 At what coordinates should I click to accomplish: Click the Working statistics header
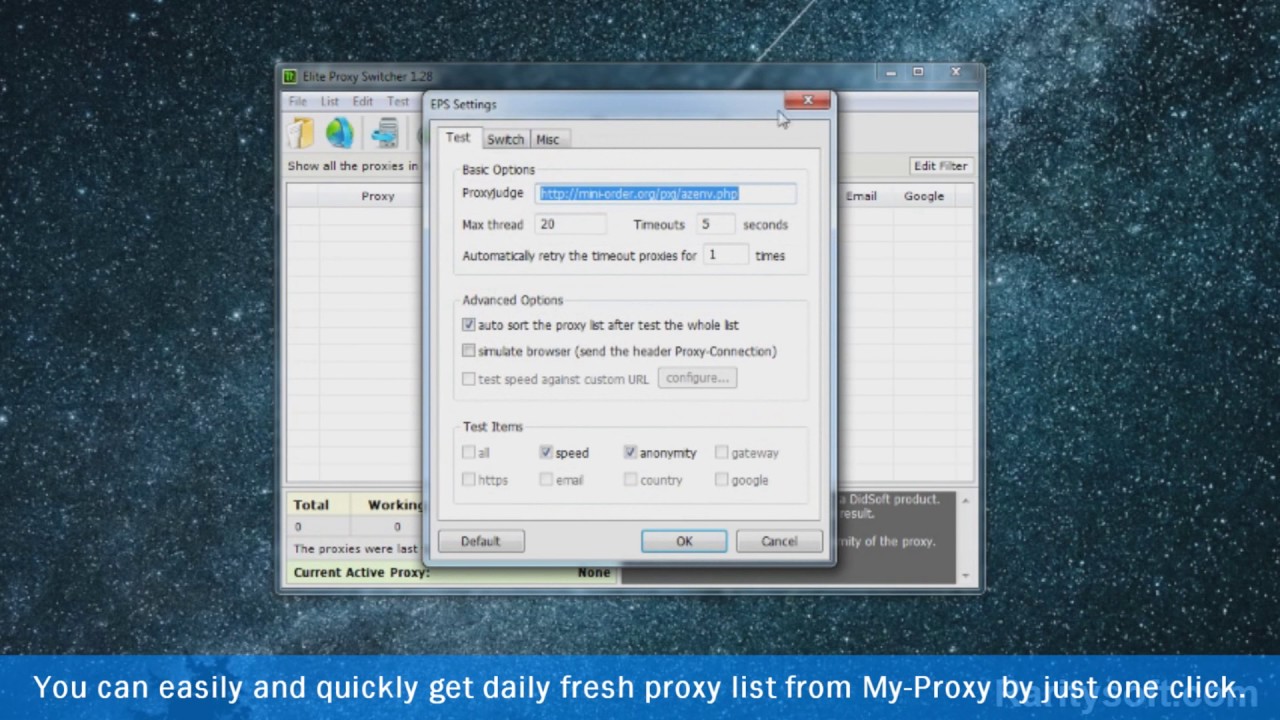(395, 505)
